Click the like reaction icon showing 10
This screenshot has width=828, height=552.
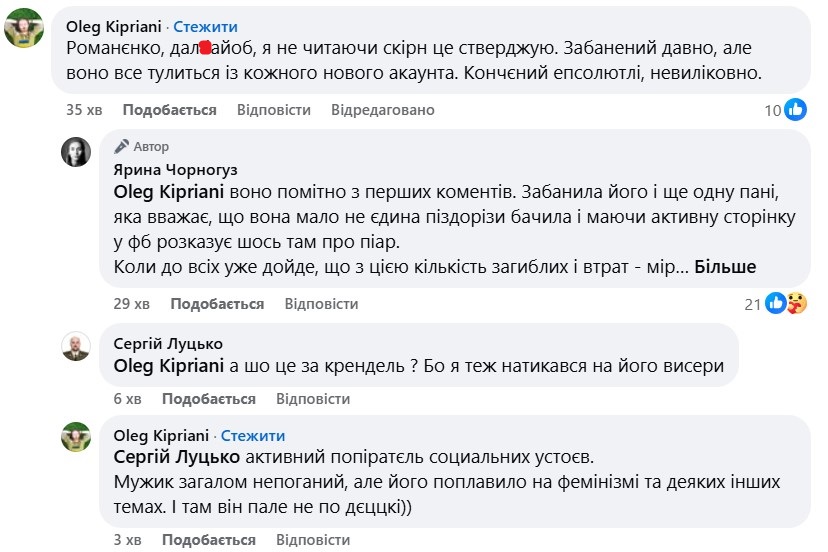tap(796, 110)
